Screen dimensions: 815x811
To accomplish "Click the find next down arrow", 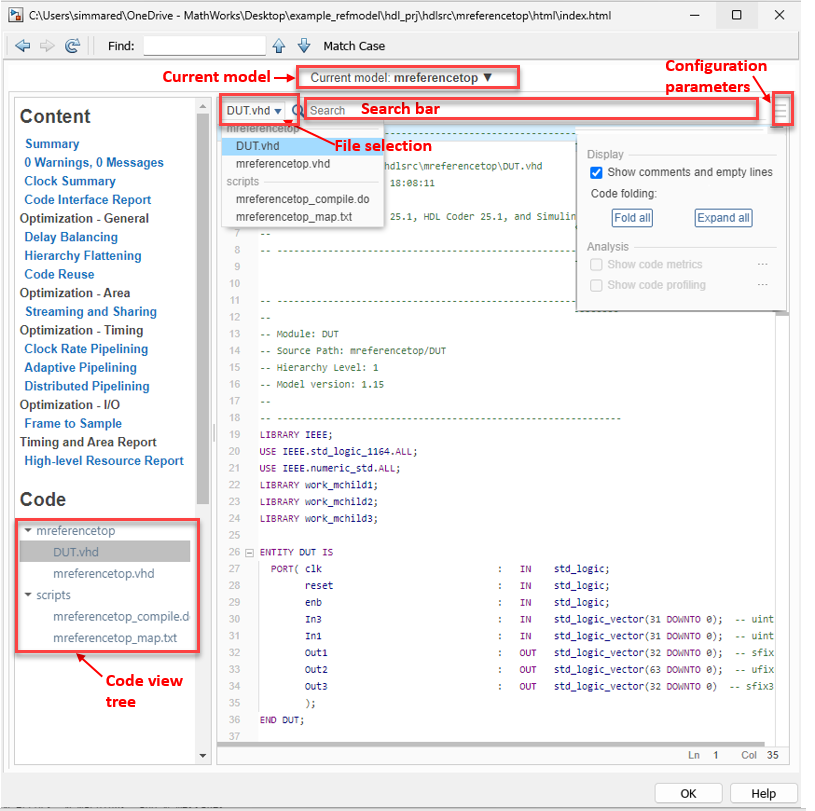I will (x=304, y=45).
